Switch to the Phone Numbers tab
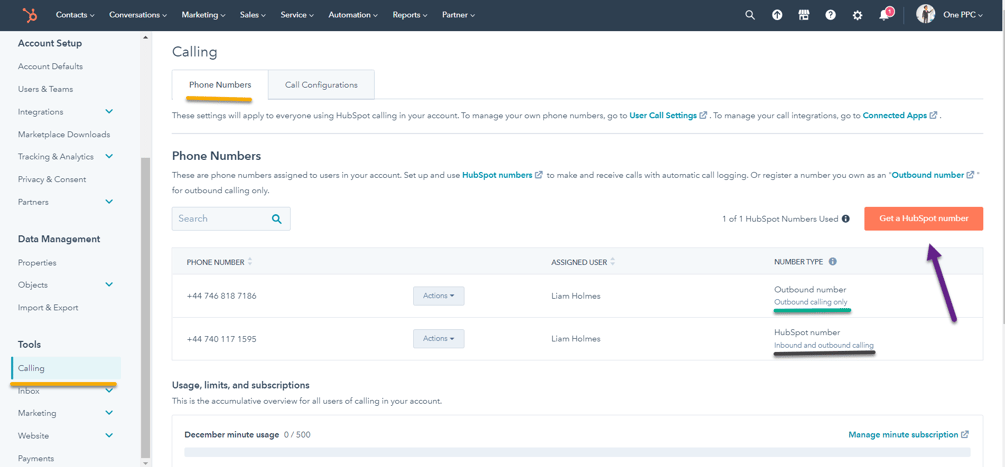This screenshot has width=1005, height=467. point(220,85)
